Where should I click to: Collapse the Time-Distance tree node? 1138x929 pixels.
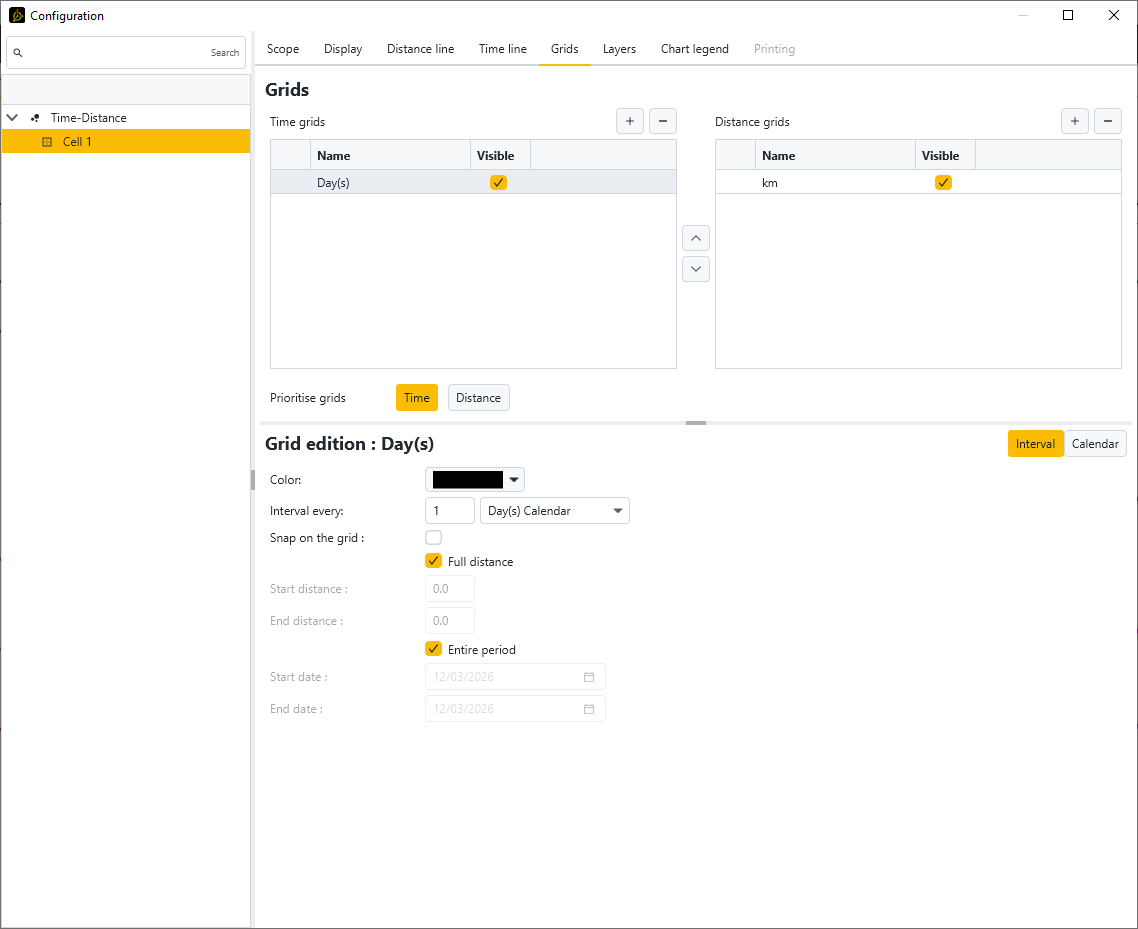pos(12,118)
